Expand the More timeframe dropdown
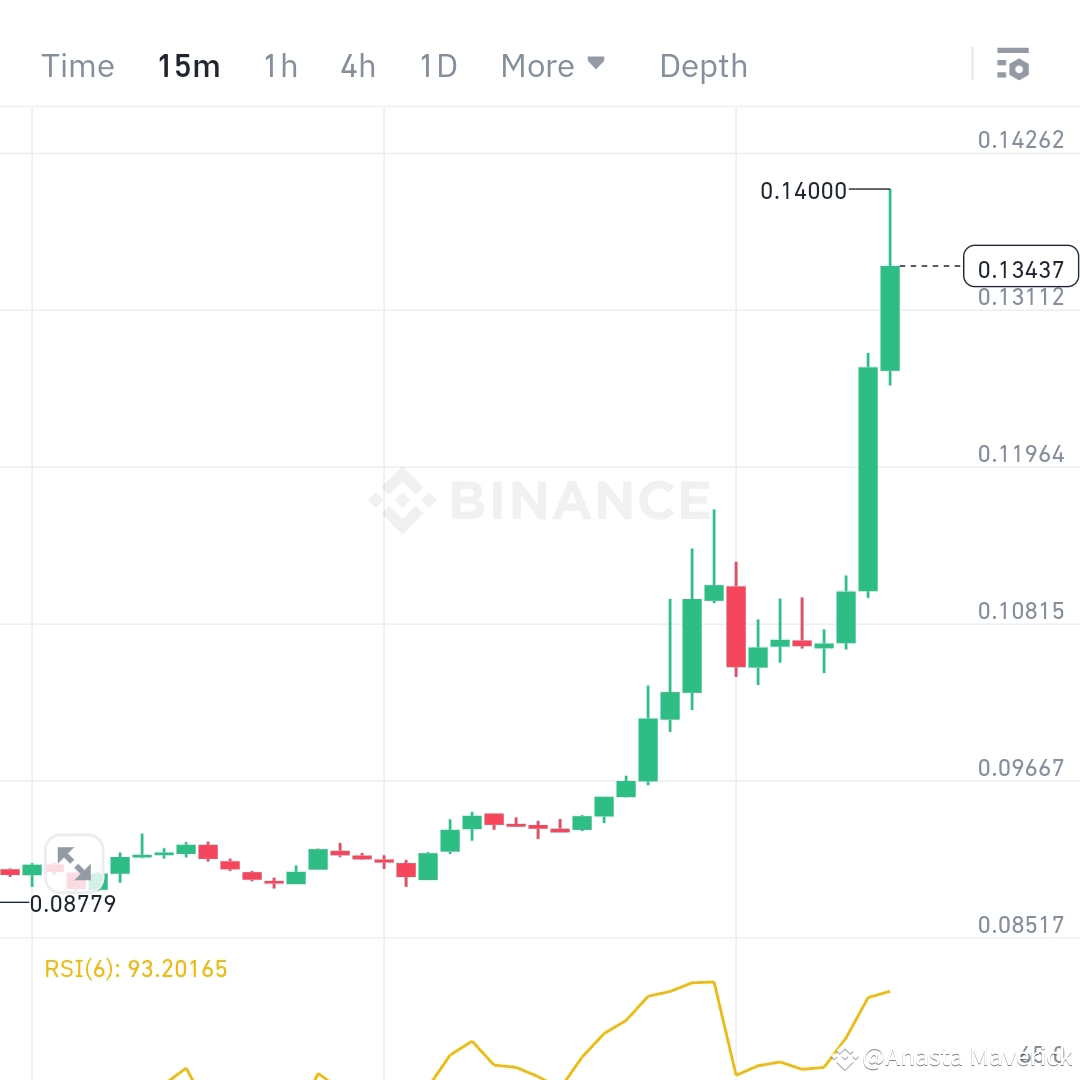The height and width of the screenshot is (1080, 1080). click(x=537, y=66)
